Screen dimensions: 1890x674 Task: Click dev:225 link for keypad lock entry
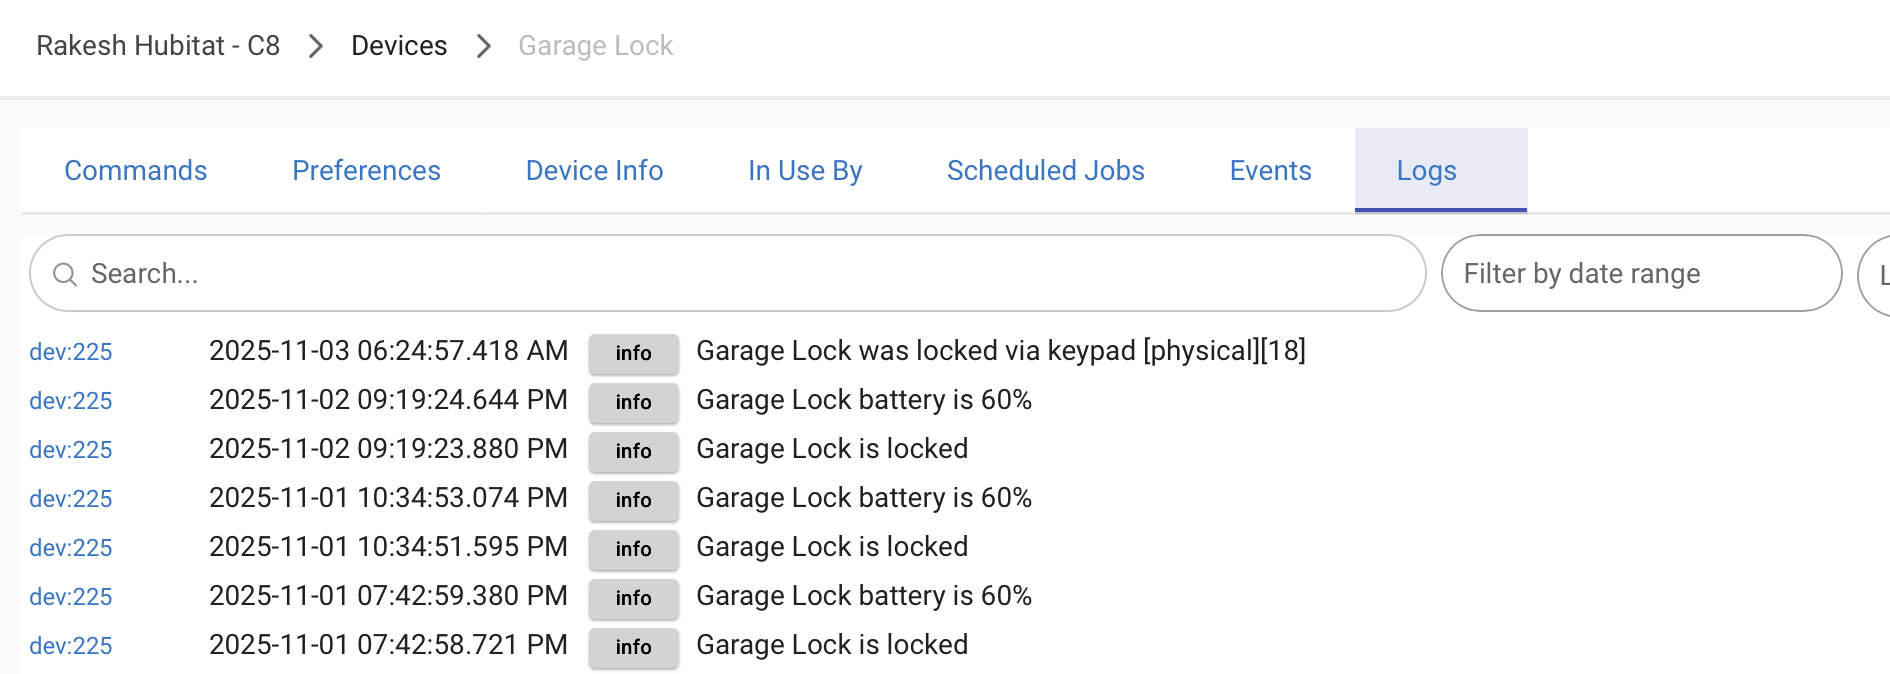pos(71,352)
